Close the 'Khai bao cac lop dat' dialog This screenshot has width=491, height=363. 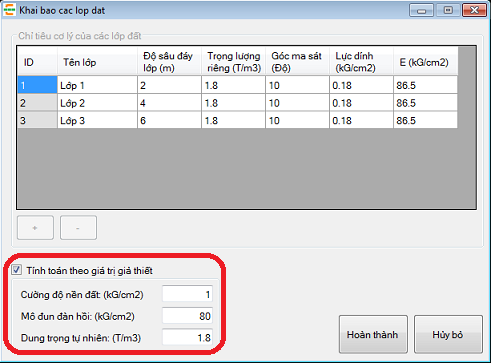[475, 10]
